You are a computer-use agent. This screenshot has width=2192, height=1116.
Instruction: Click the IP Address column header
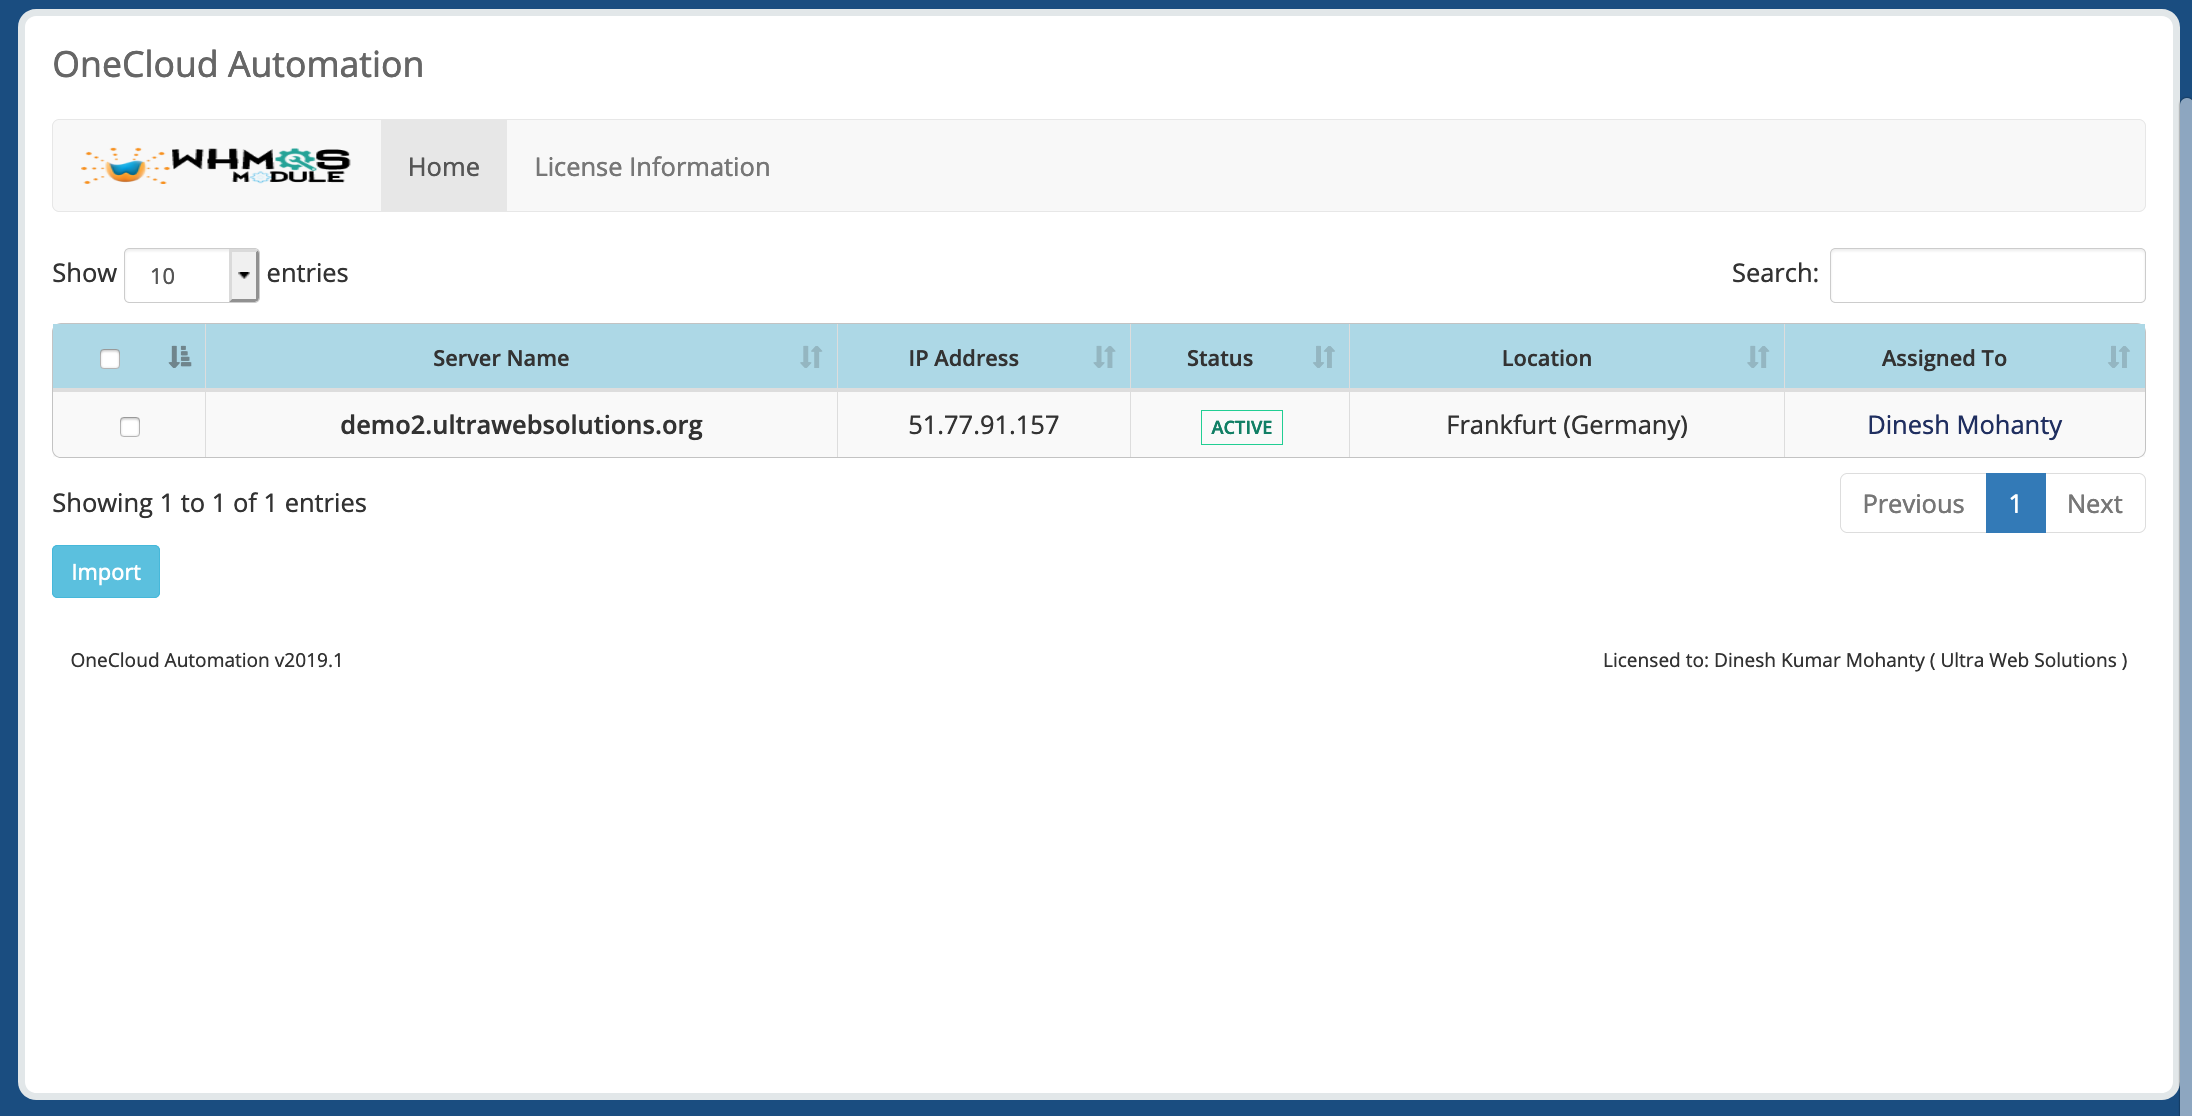click(x=984, y=357)
